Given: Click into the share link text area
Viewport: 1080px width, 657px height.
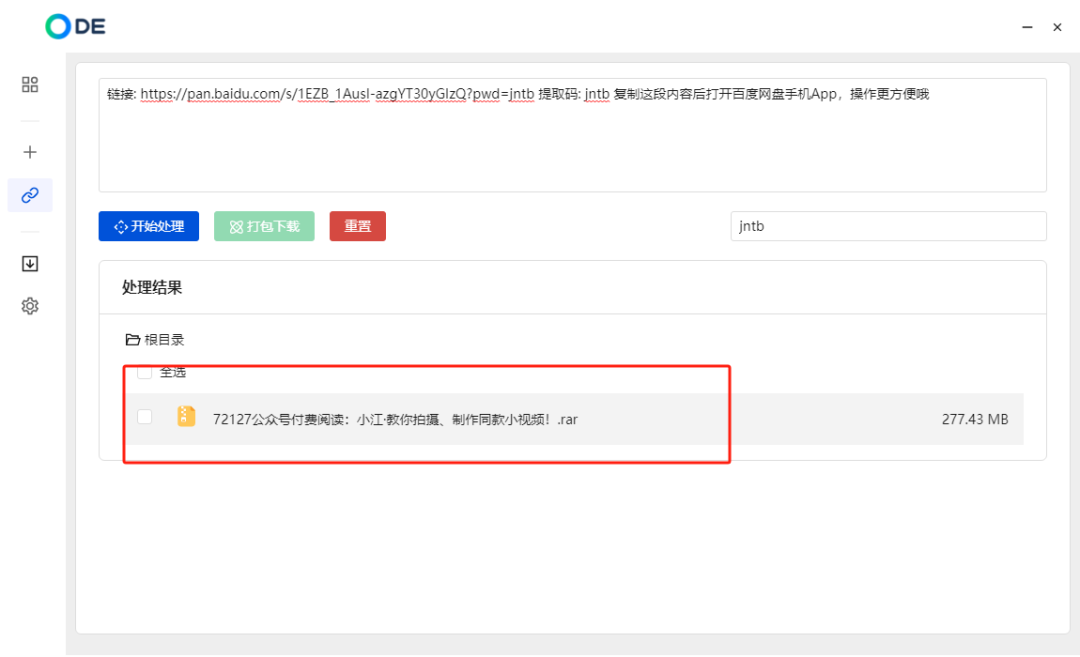Looking at the screenshot, I should point(572,135).
